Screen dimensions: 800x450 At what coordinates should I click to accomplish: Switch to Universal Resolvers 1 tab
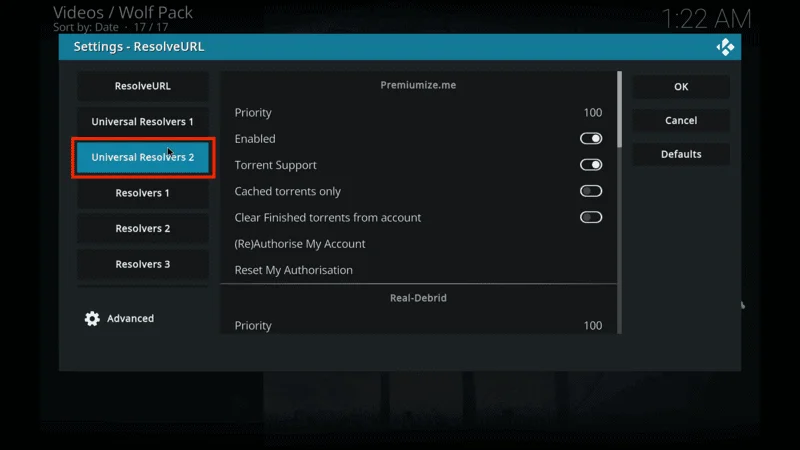(x=142, y=122)
